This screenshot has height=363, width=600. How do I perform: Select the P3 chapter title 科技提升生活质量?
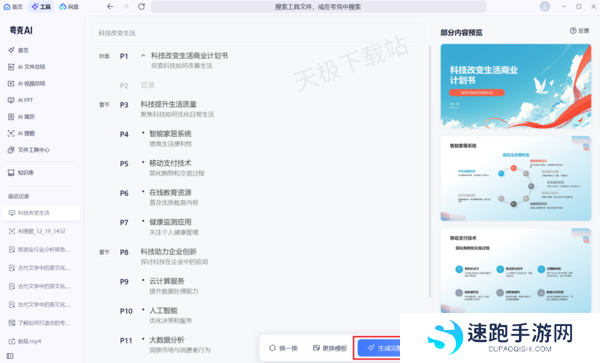tap(168, 104)
